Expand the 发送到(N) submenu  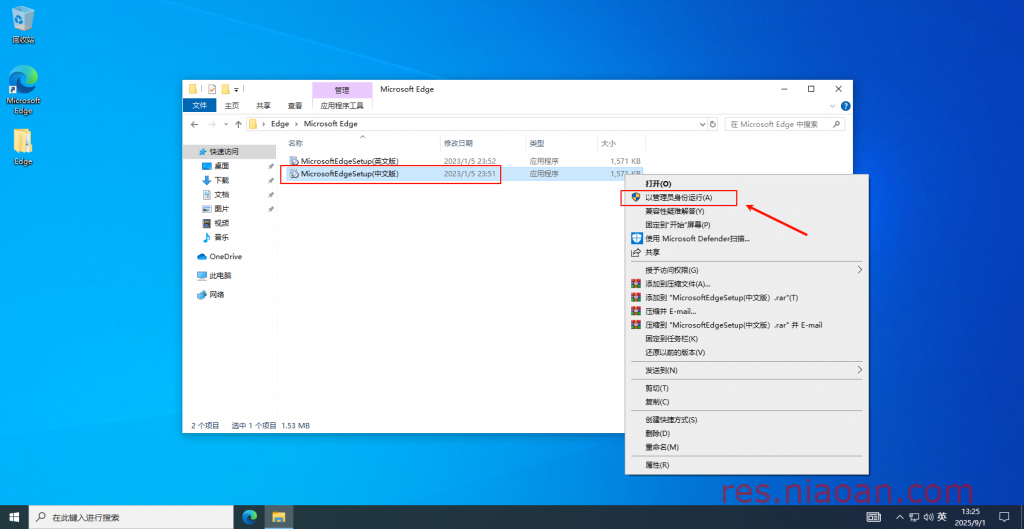746,370
